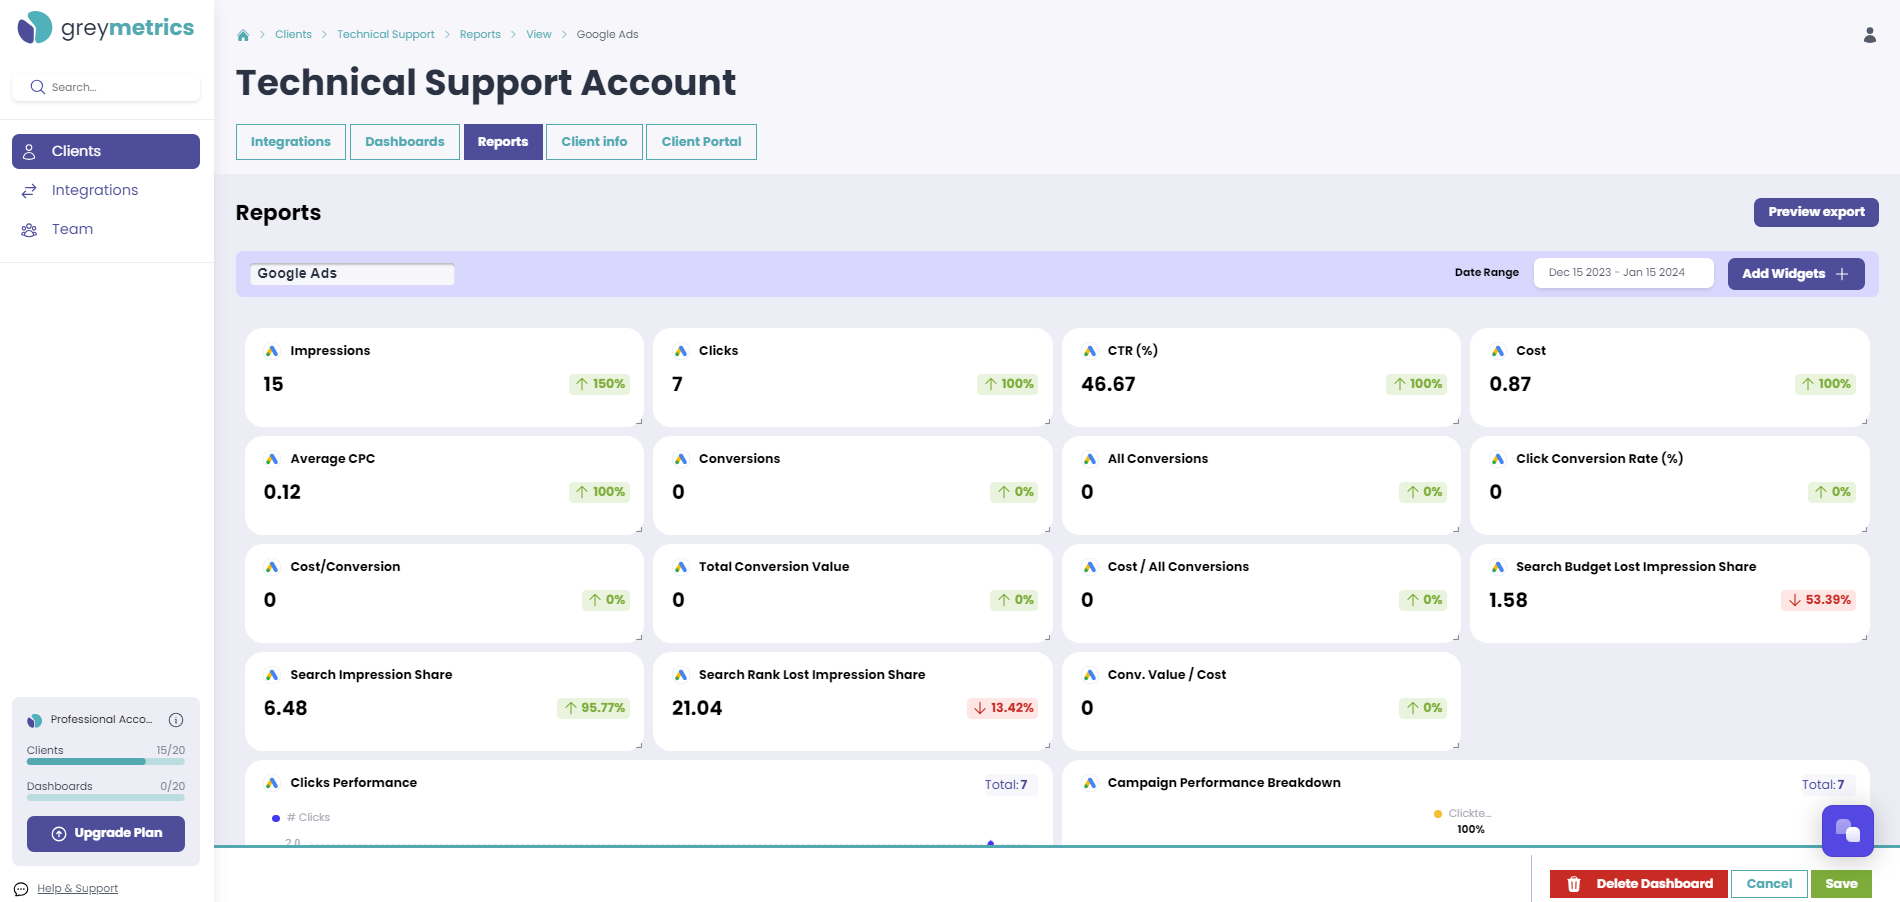The width and height of the screenshot is (1900, 902).
Task: Click the Preview export button
Action: (1816, 212)
